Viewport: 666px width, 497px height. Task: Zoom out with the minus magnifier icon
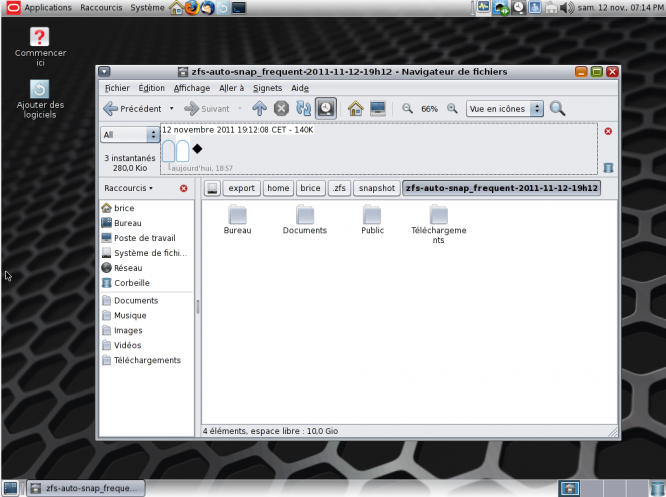[408, 108]
